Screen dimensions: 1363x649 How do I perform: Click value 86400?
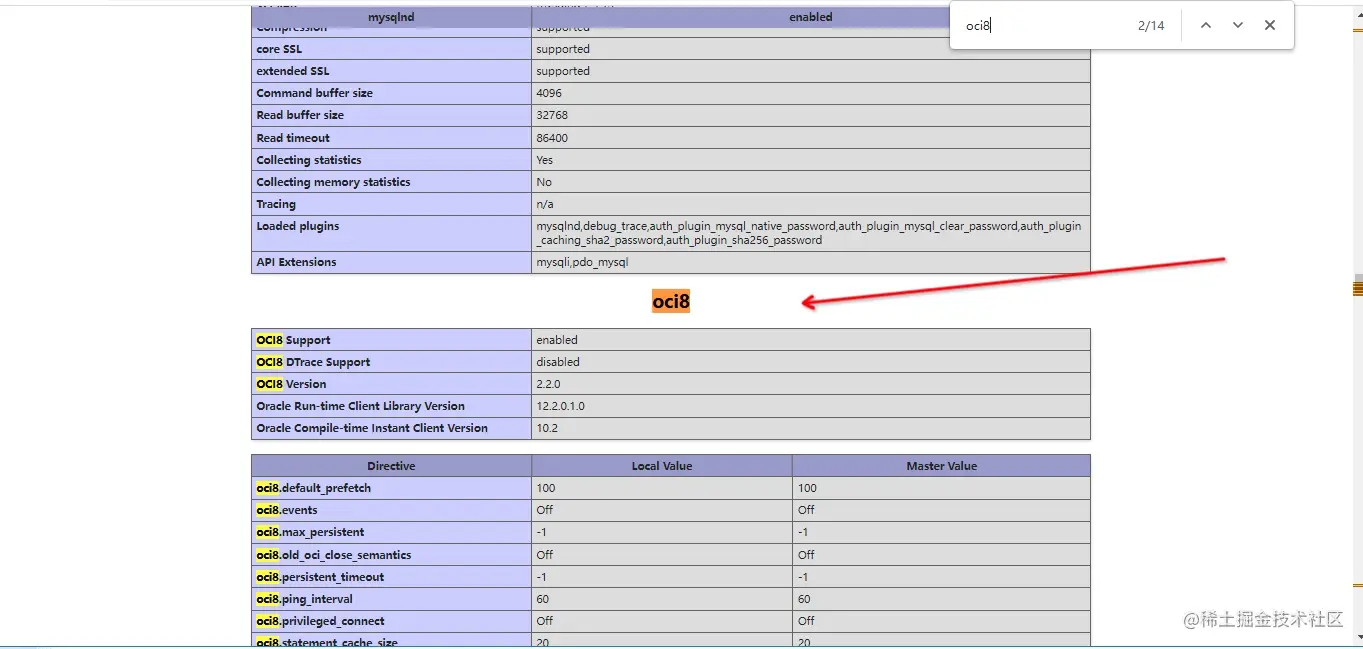click(x=552, y=138)
